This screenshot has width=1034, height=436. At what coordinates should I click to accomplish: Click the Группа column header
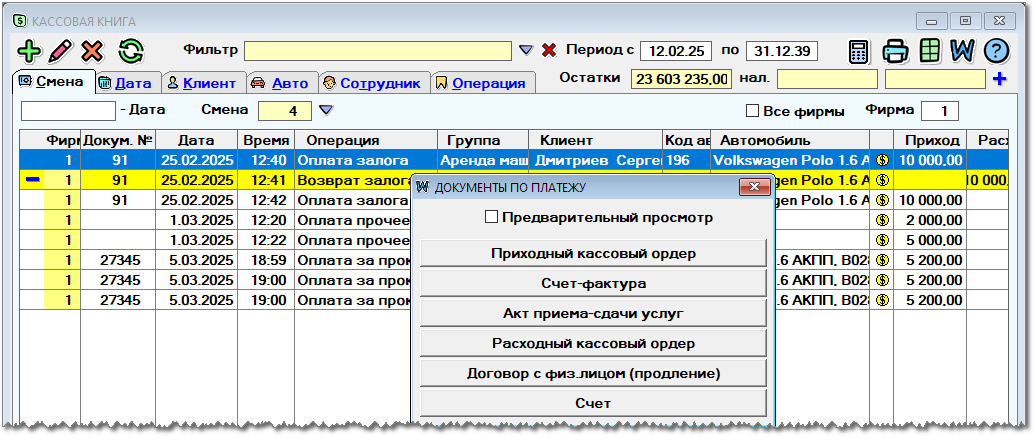pyautogui.click(x=483, y=140)
